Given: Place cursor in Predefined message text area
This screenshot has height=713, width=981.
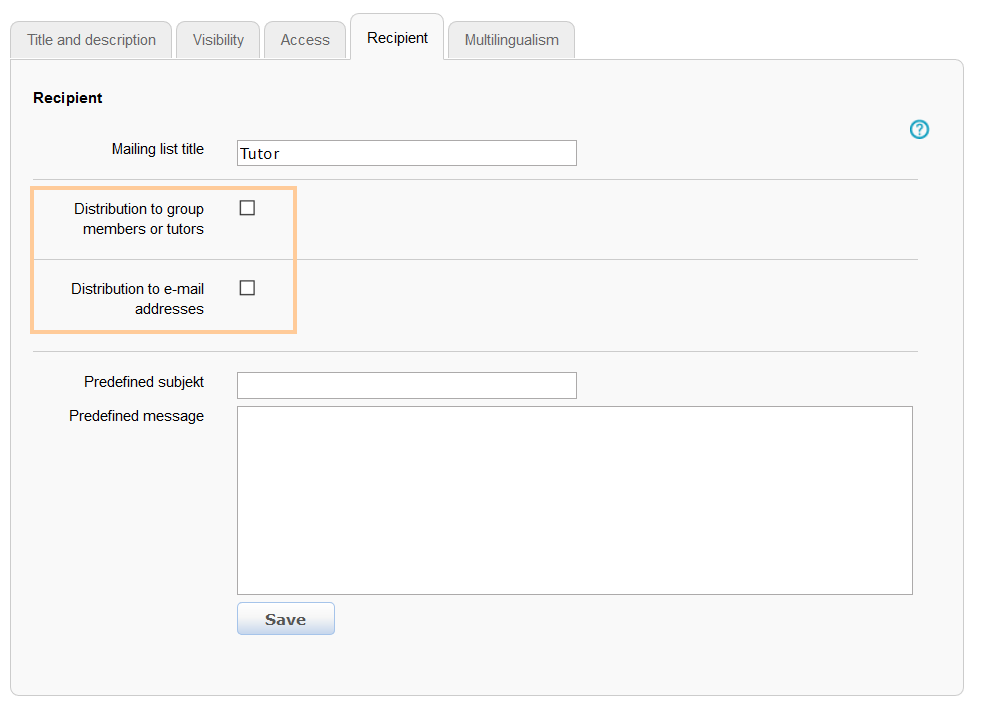Looking at the screenshot, I should tap(574, 500).
